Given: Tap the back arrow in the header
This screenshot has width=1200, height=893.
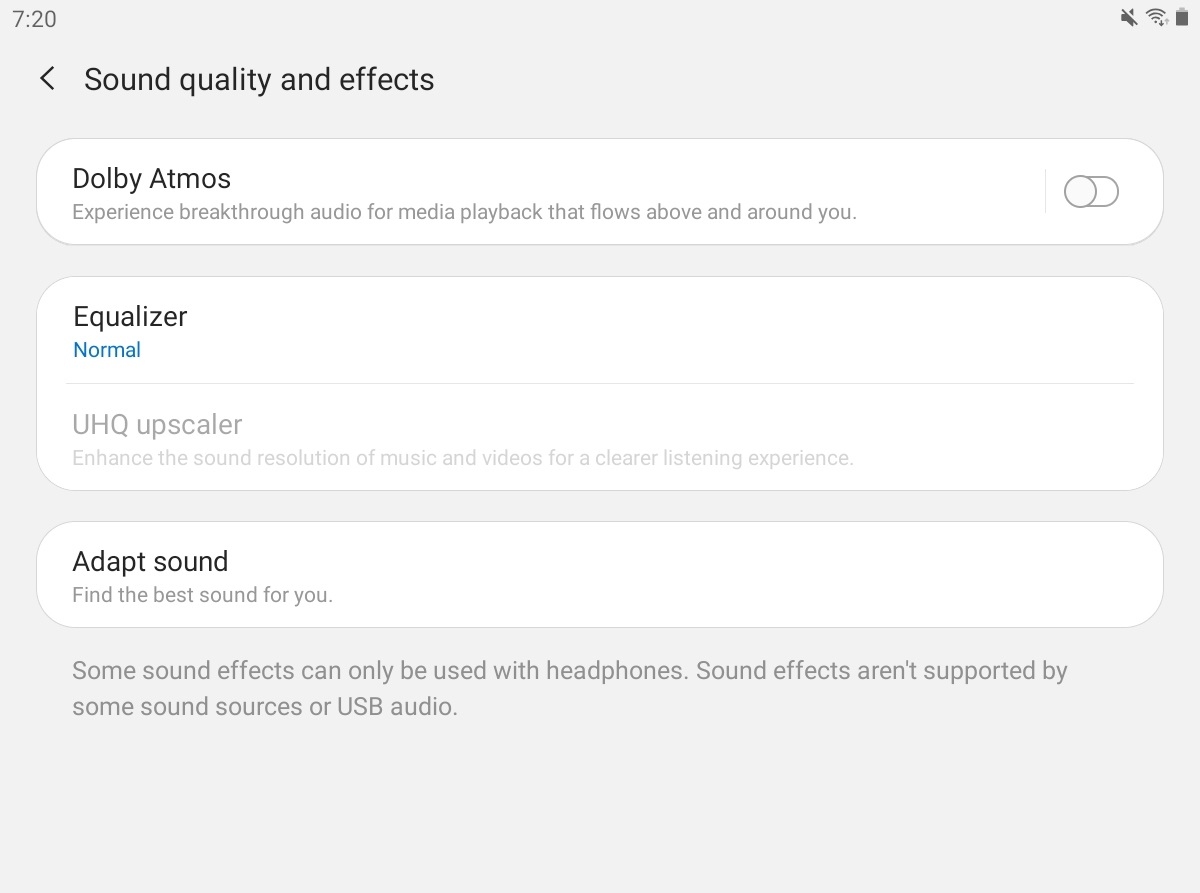Looking at the screenshot, I should [47, 79].
